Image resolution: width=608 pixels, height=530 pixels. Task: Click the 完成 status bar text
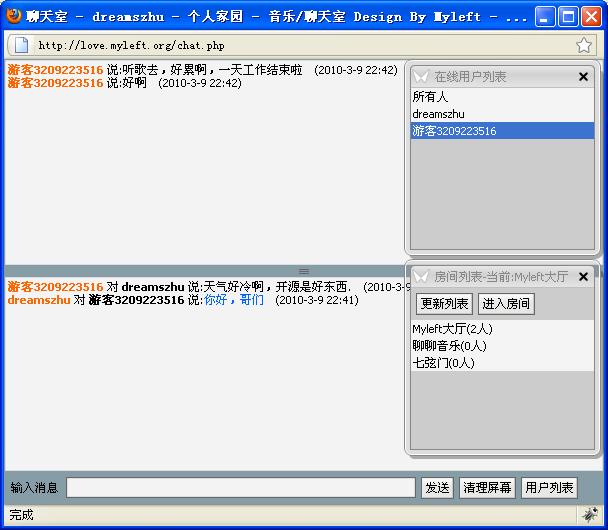(21, 515)
